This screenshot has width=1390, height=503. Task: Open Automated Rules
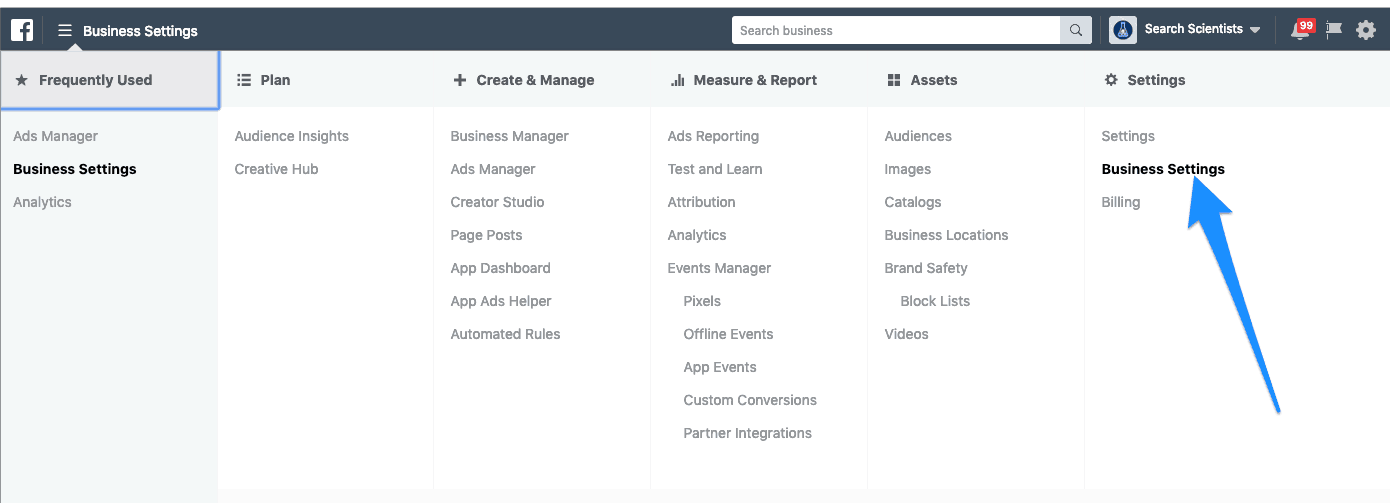[x=505, y=334]
